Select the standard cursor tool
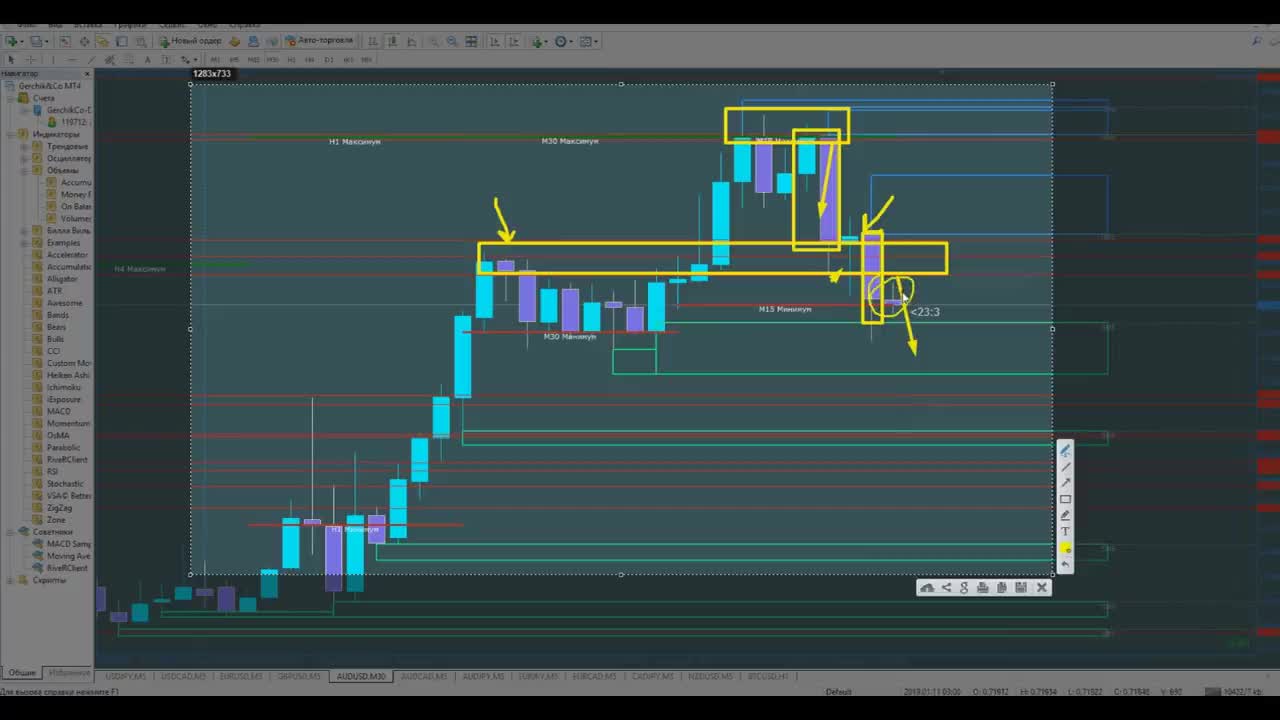1280x720 pixels. [11, 60]
